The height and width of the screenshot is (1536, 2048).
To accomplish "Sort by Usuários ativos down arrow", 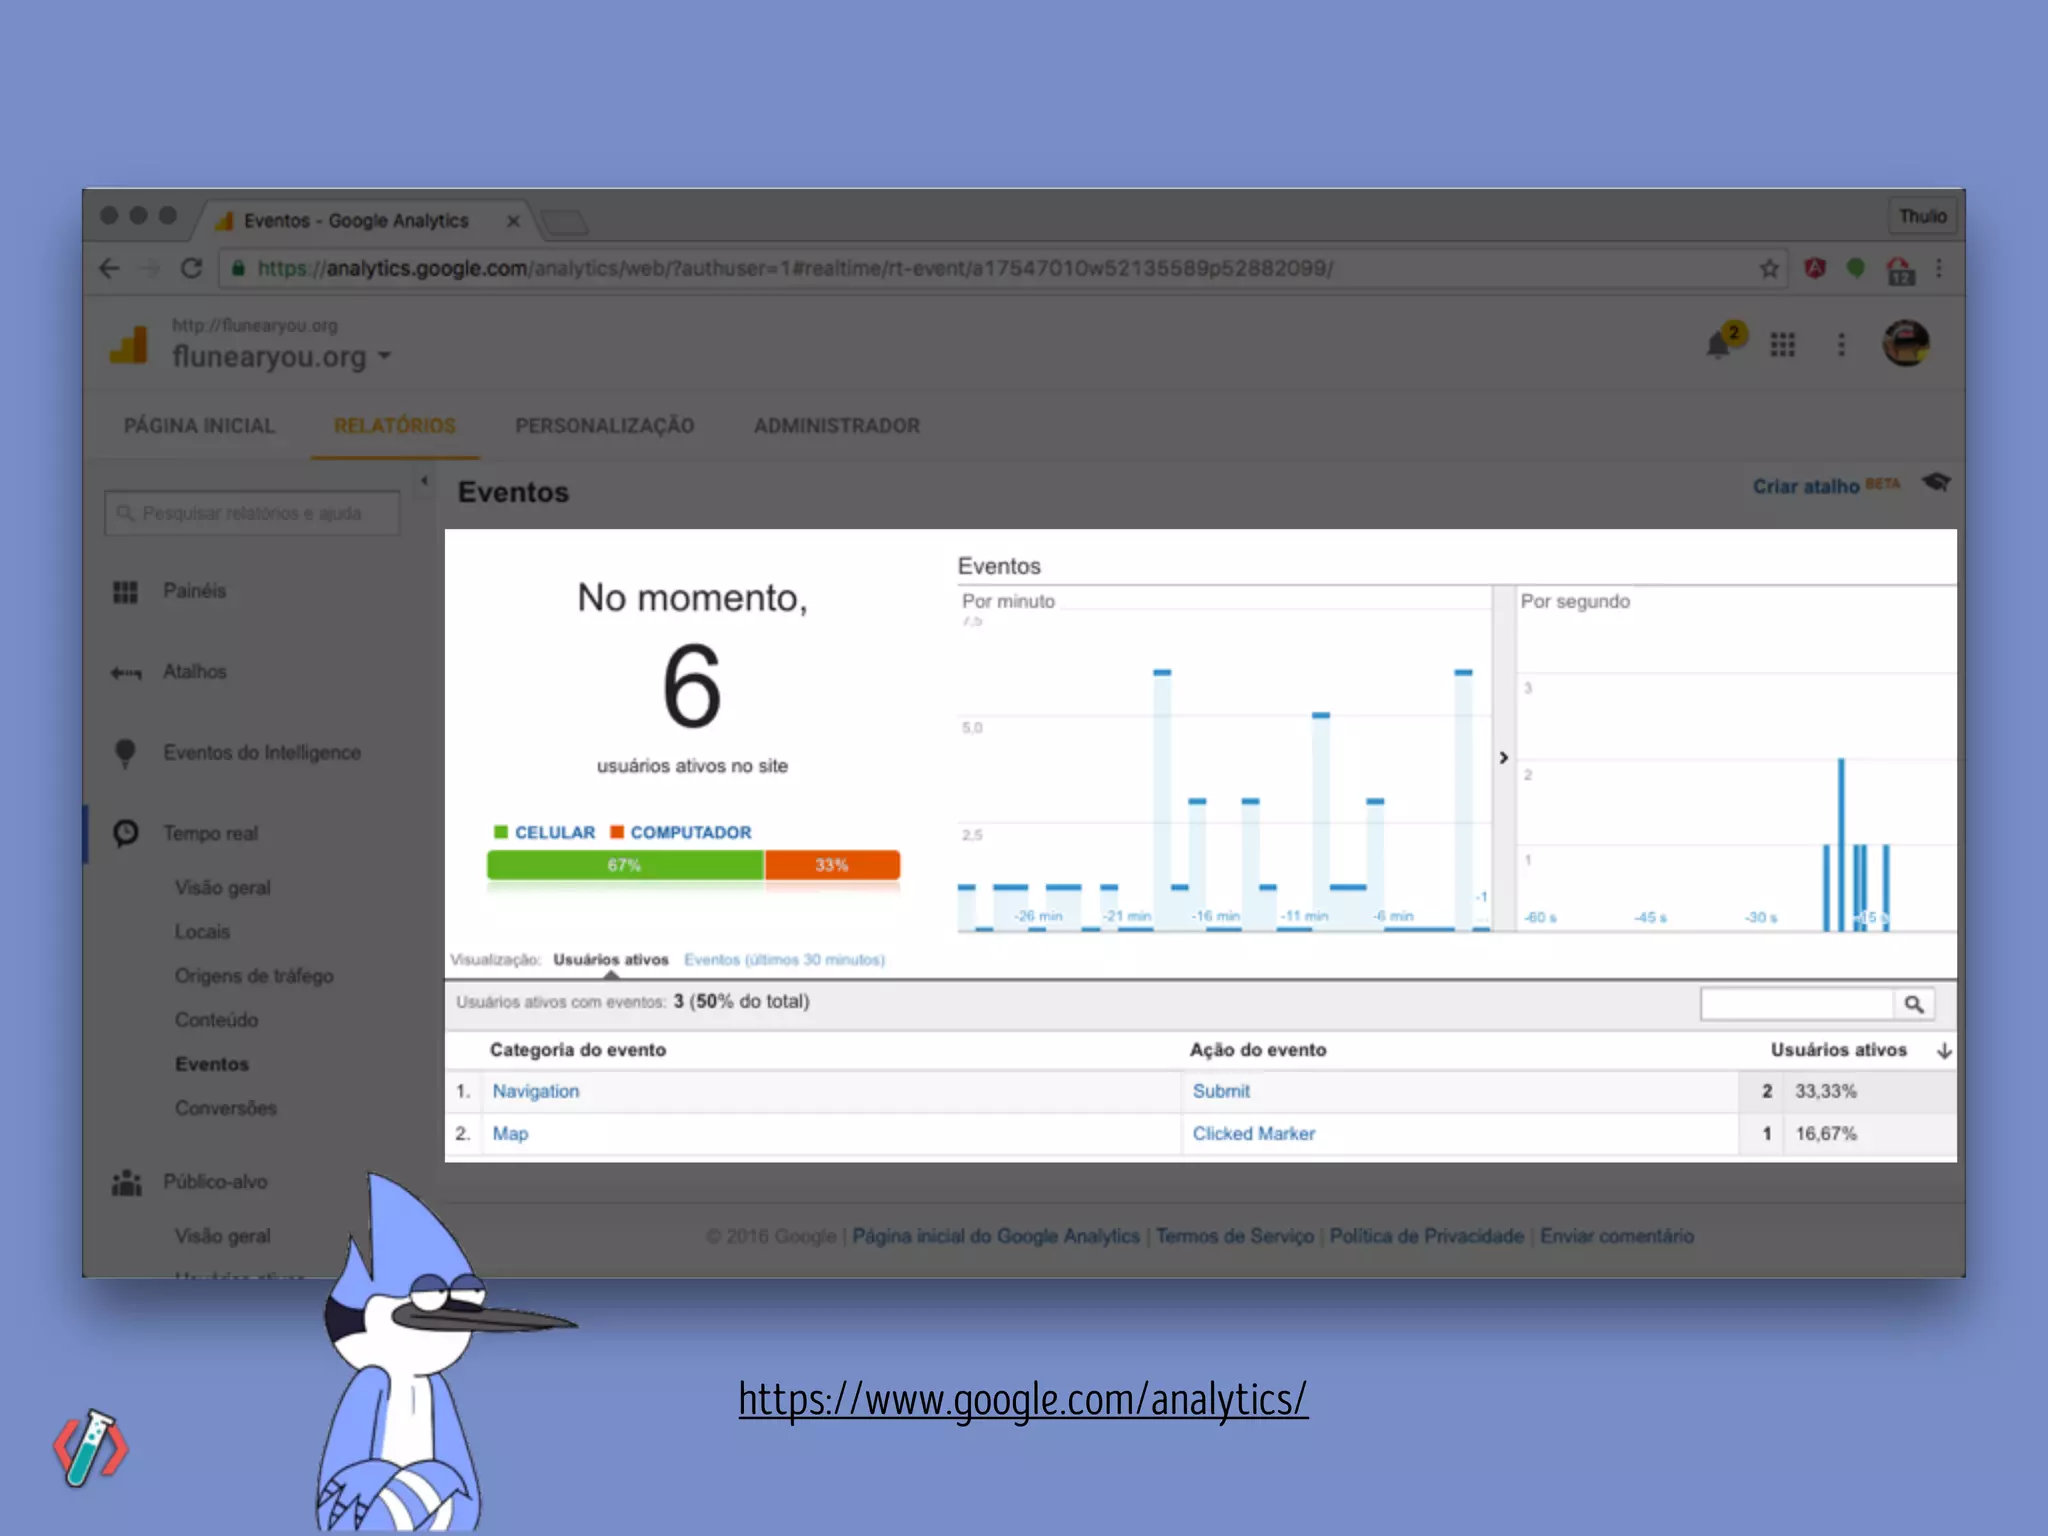I will point(1944,1050).
